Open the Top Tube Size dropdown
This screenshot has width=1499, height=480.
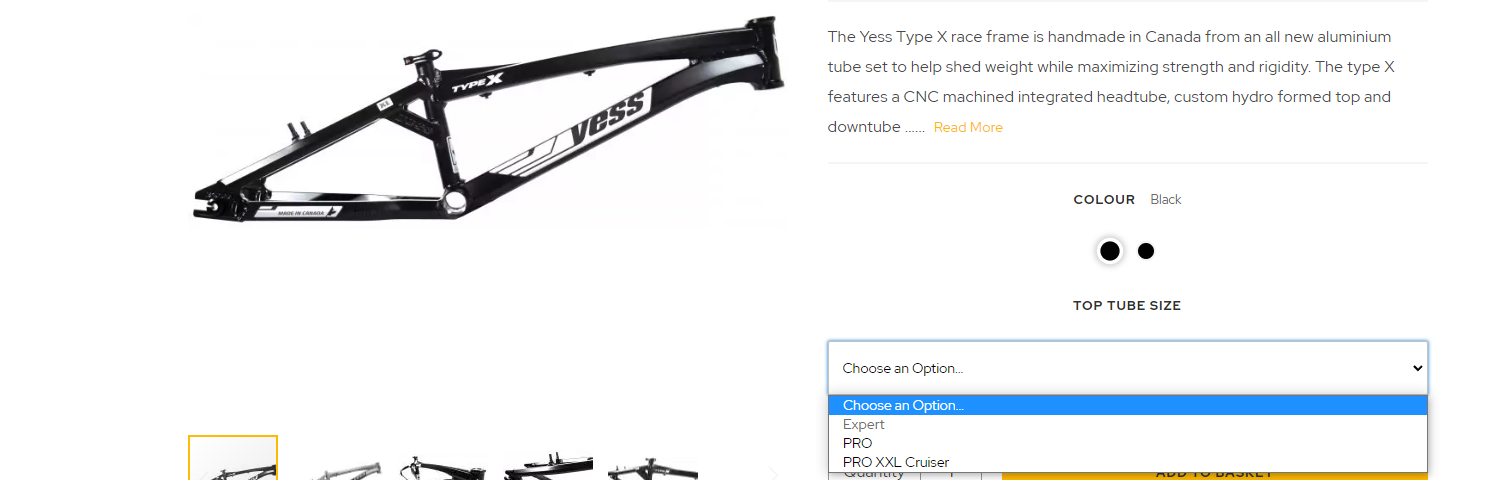pos(1127,368)
